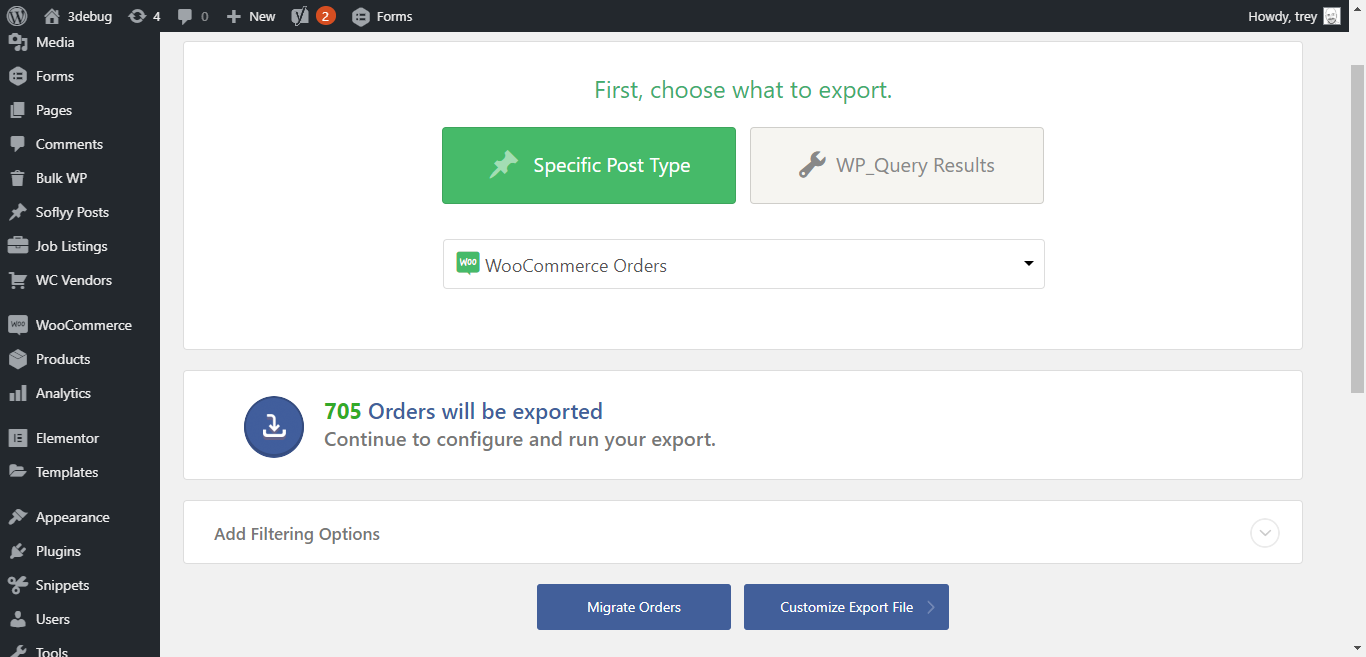Click the Analytics bar chart icon

17,393
